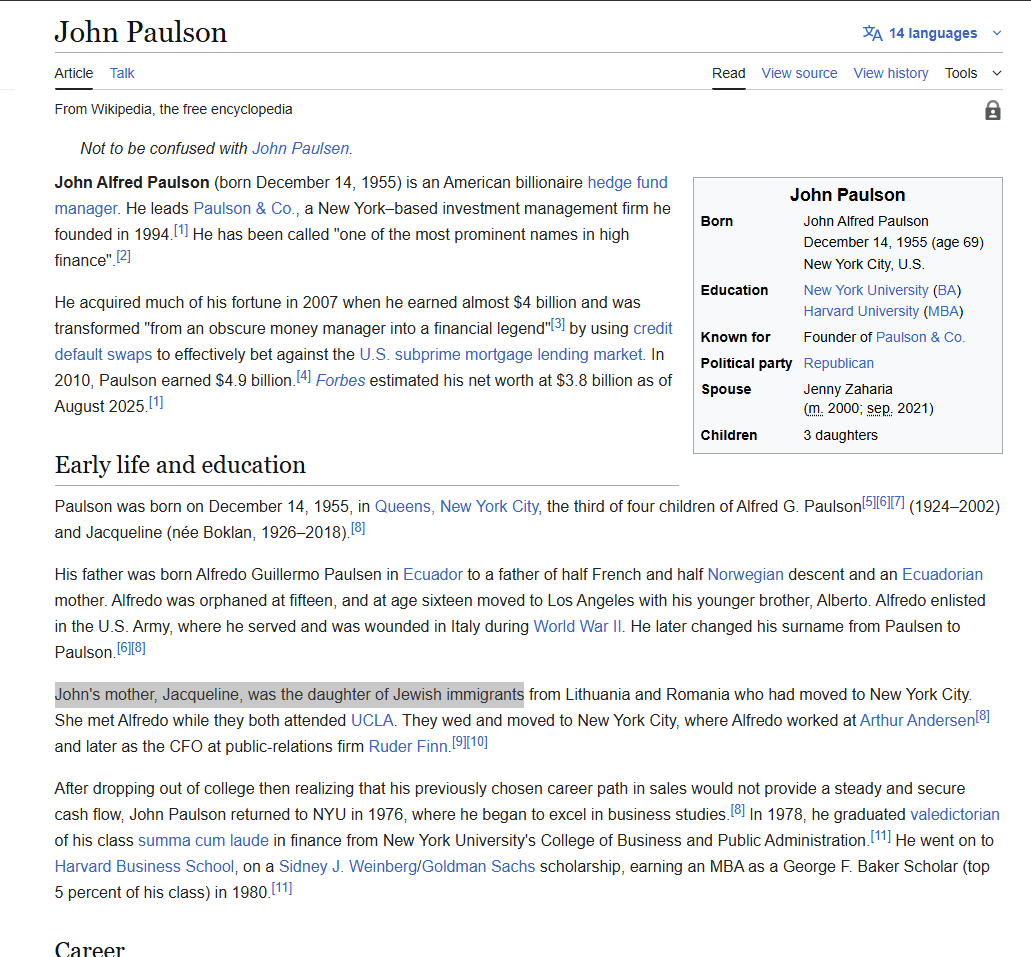Open the summa cum laude link

203,841
